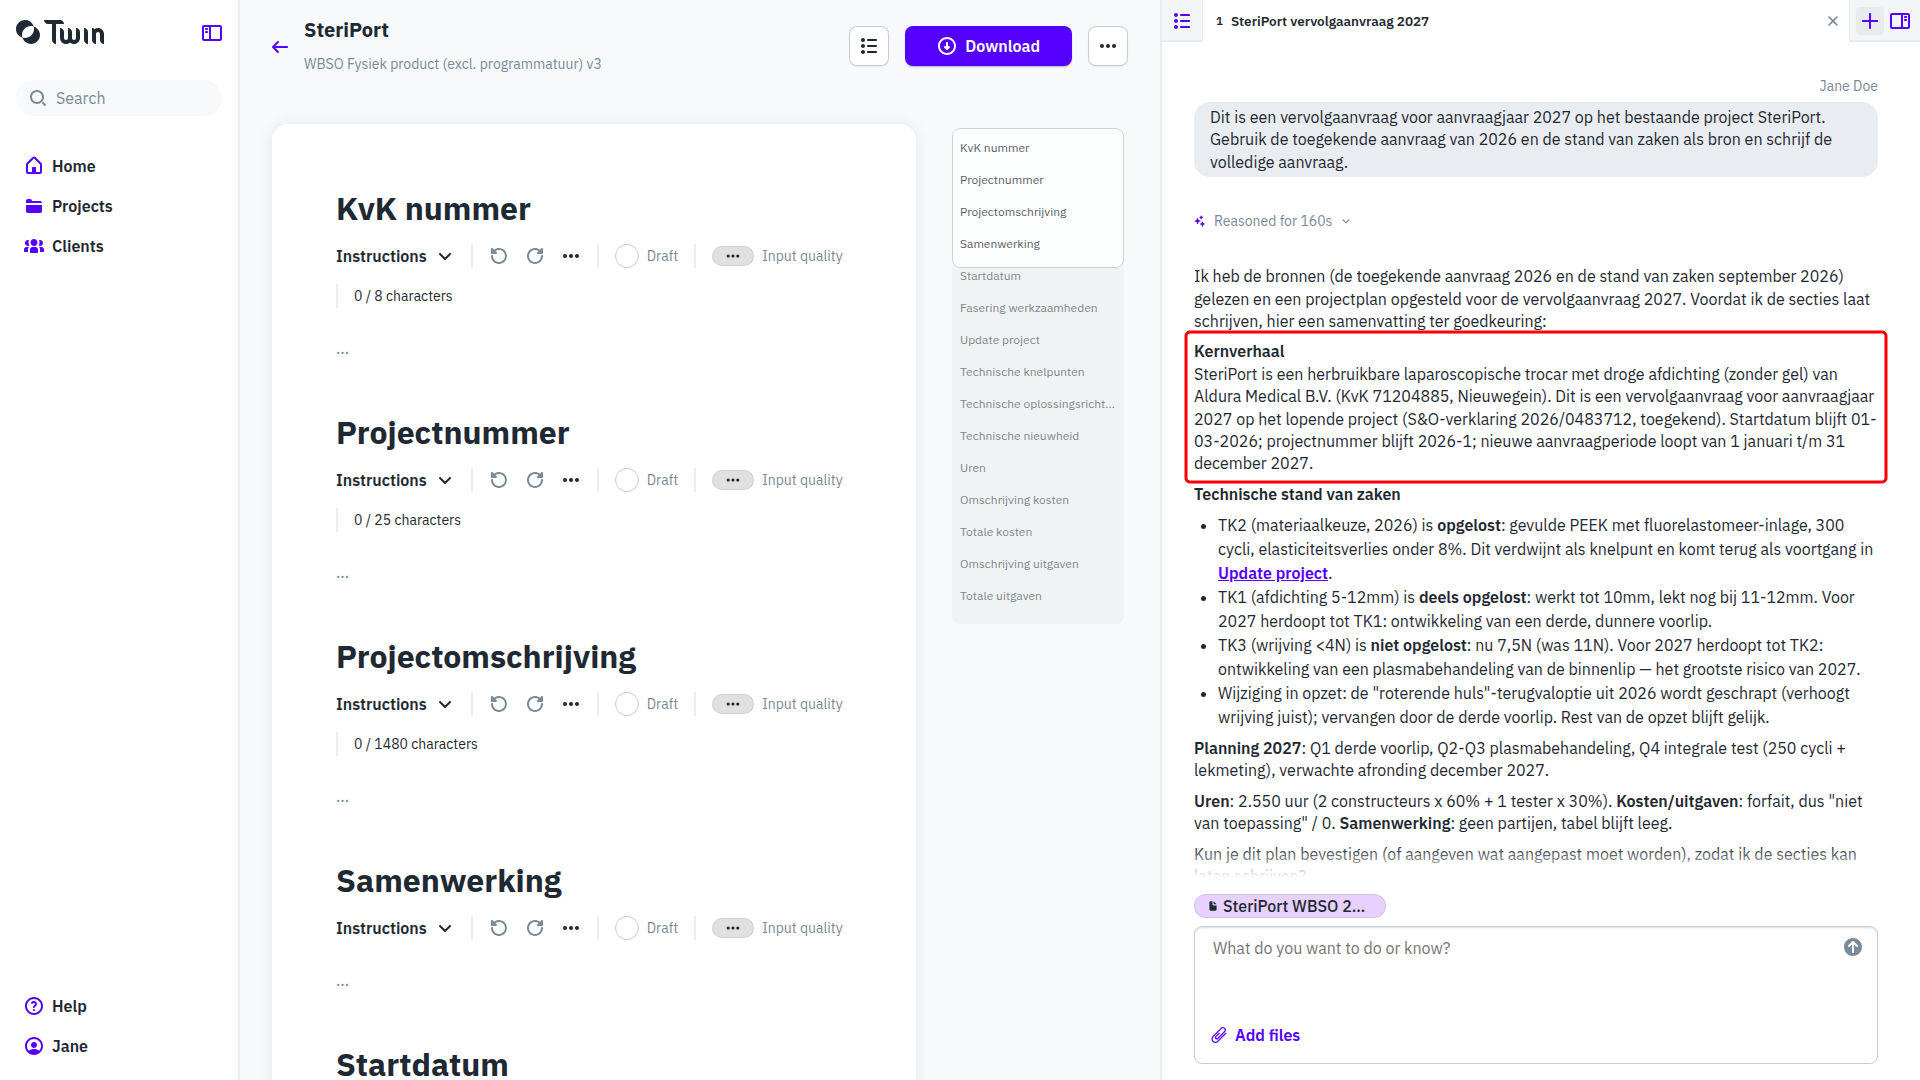Jump to Technische knelpunten in outline

(1022, 372)
